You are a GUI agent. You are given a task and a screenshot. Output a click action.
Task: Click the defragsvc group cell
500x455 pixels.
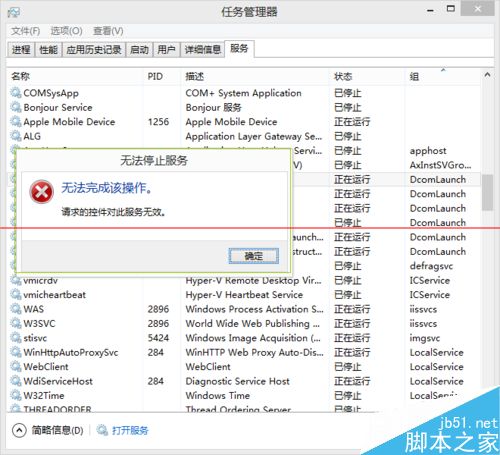[431, 266]
